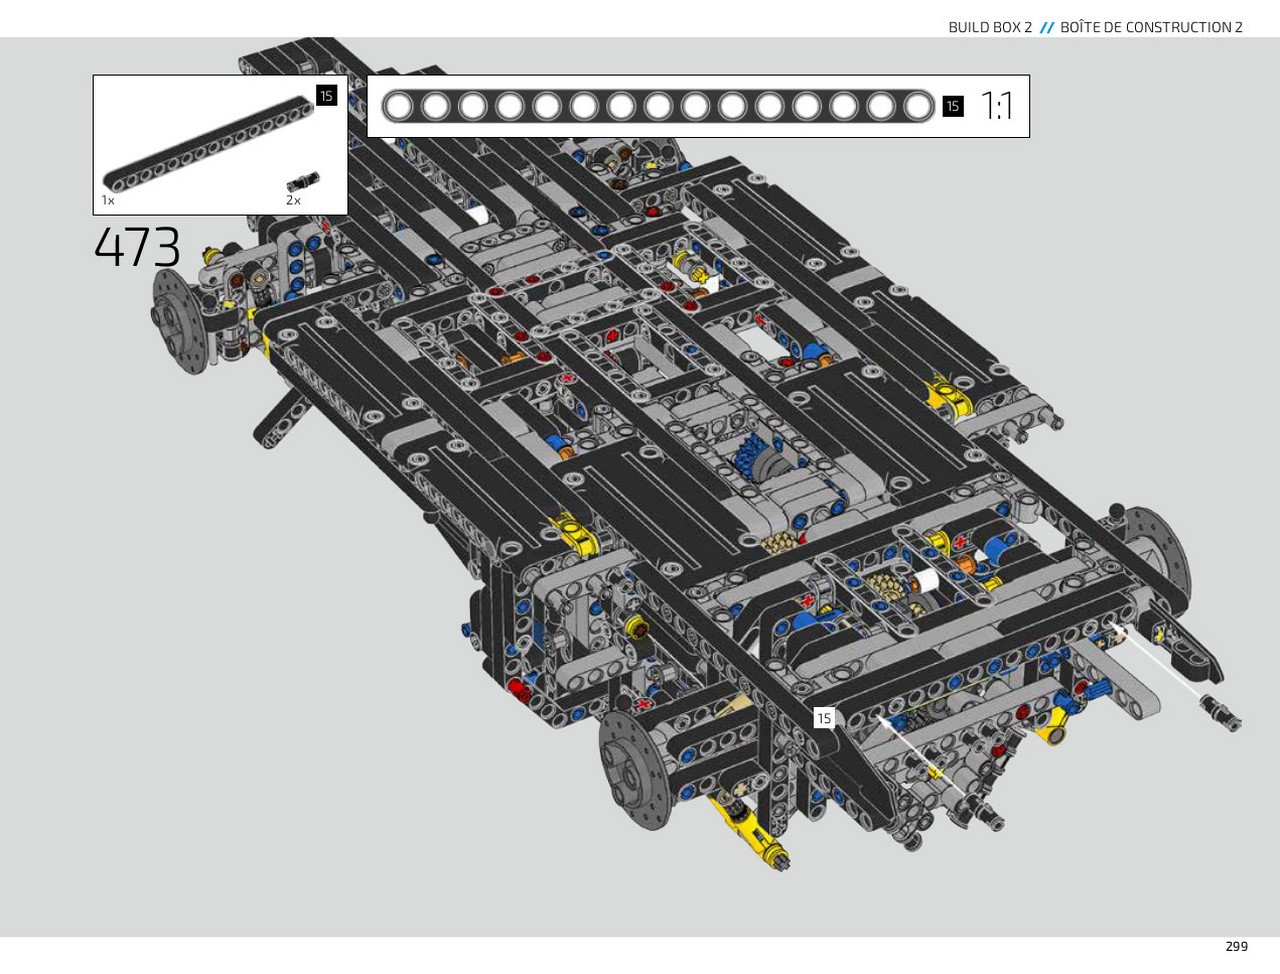Screen dimensions: 1280x974
Task: Click page number 299
Action: [1236, 946]
